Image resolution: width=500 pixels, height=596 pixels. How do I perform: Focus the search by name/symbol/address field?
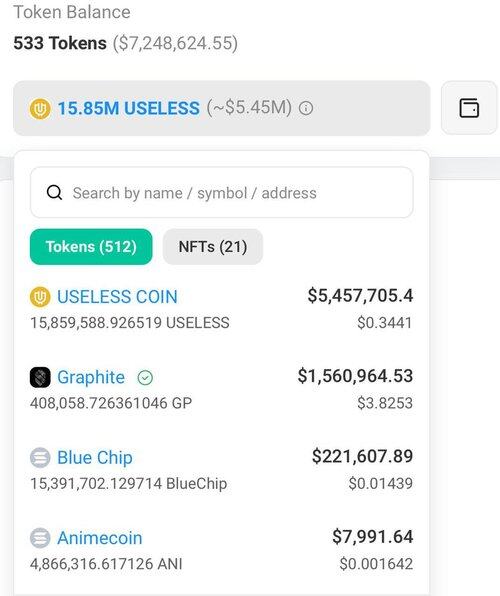tap(222, 192)
